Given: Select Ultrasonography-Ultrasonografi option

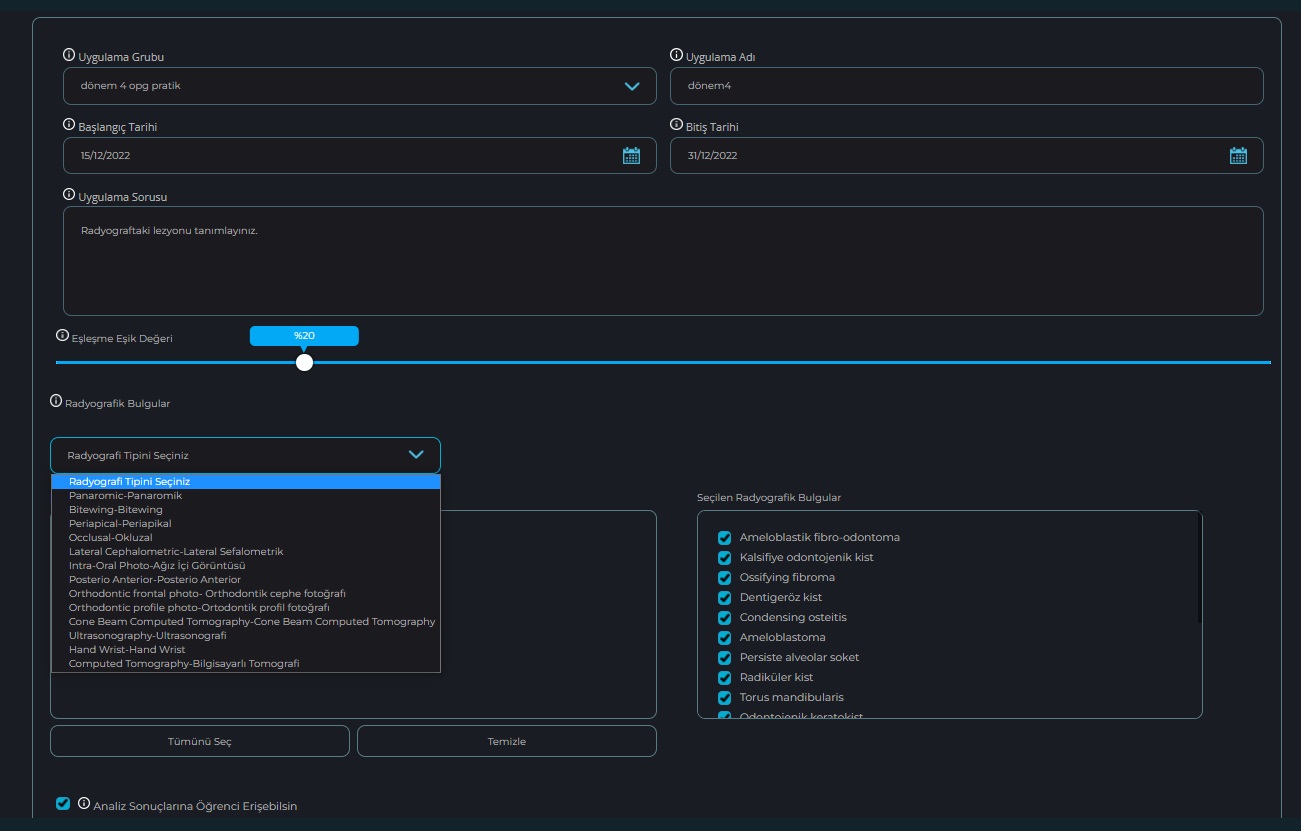Looking at the screenshot, I should [246, 635].
